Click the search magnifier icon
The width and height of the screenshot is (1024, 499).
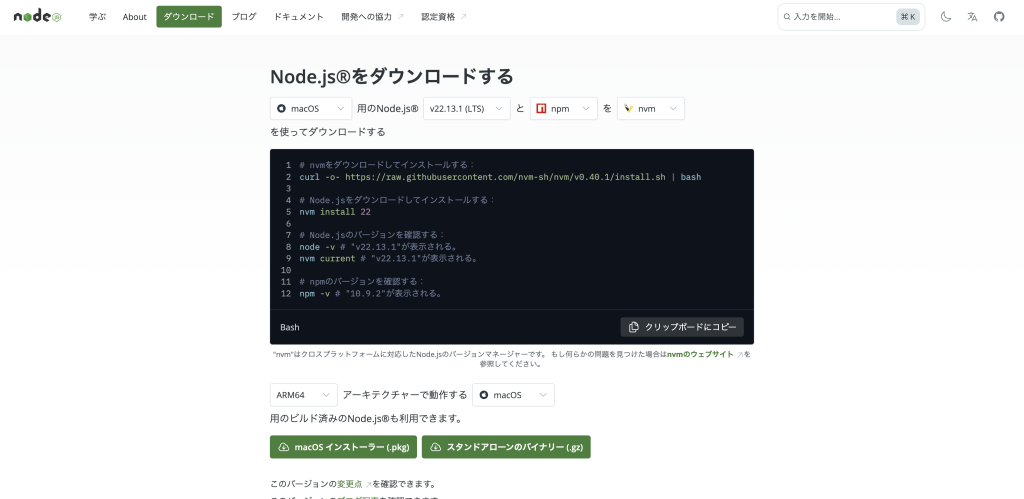(x=788, y=17)
